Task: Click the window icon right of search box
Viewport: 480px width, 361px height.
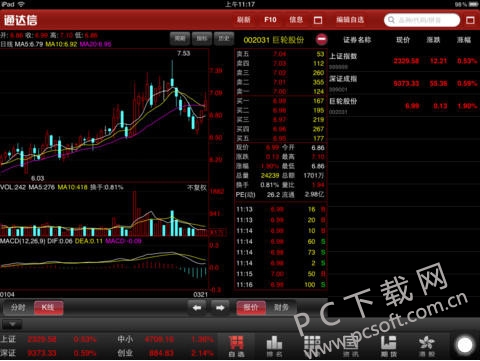Action: pos(470,20)
